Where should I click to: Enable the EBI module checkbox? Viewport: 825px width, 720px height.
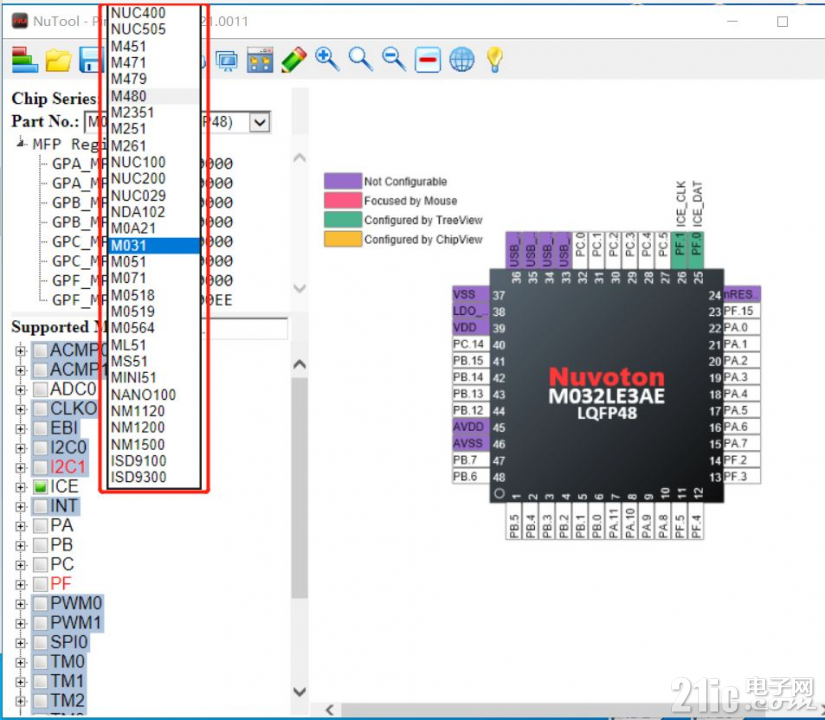tap(41, 428)
